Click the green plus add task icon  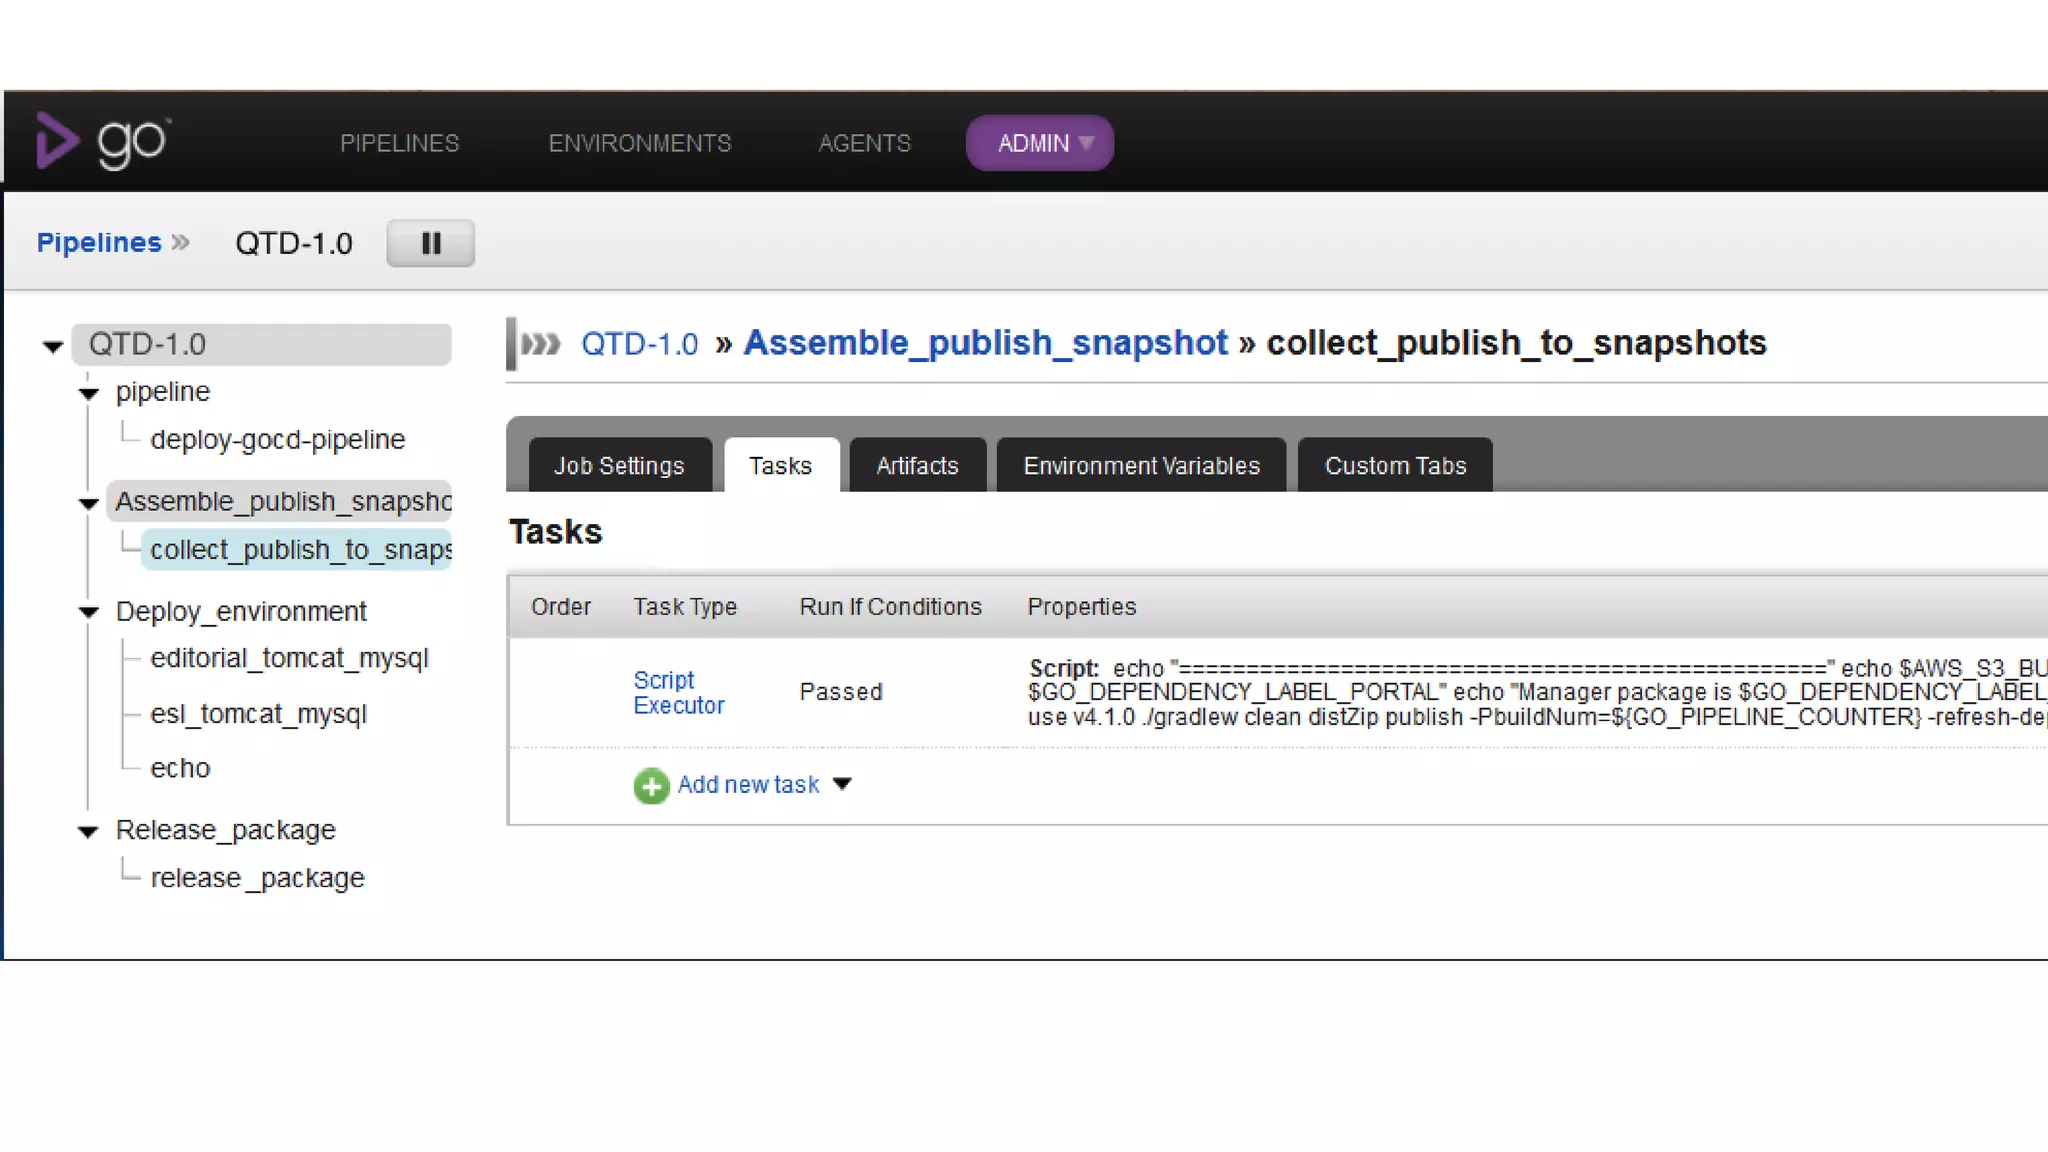[651, 786]
